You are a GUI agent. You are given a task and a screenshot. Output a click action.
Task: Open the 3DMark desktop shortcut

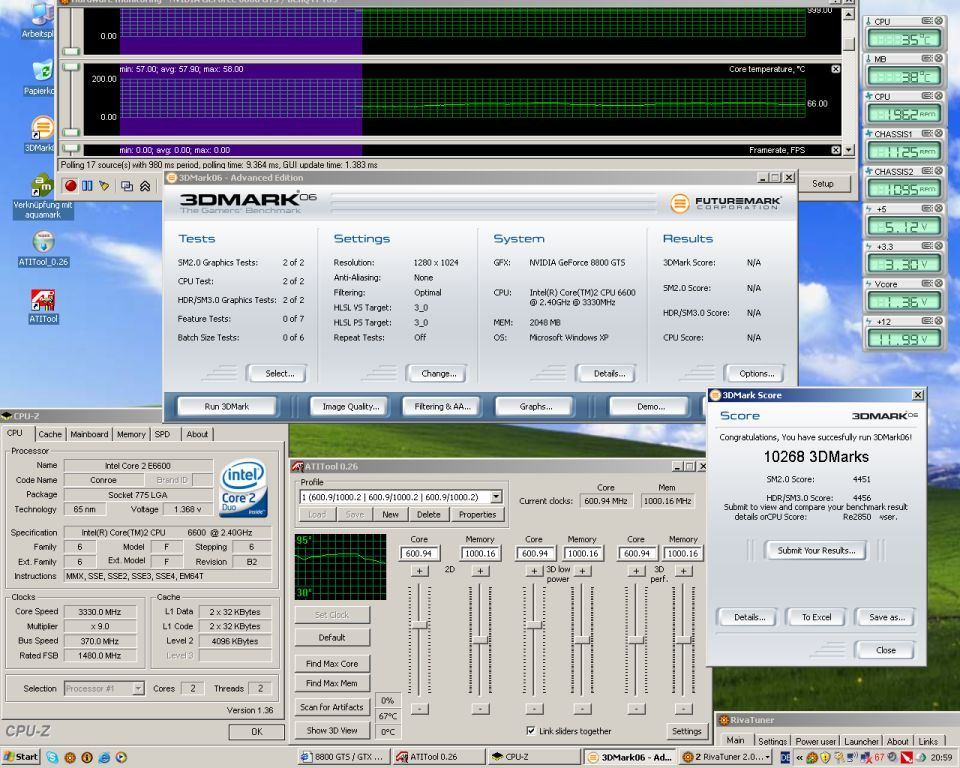(42, 134)
